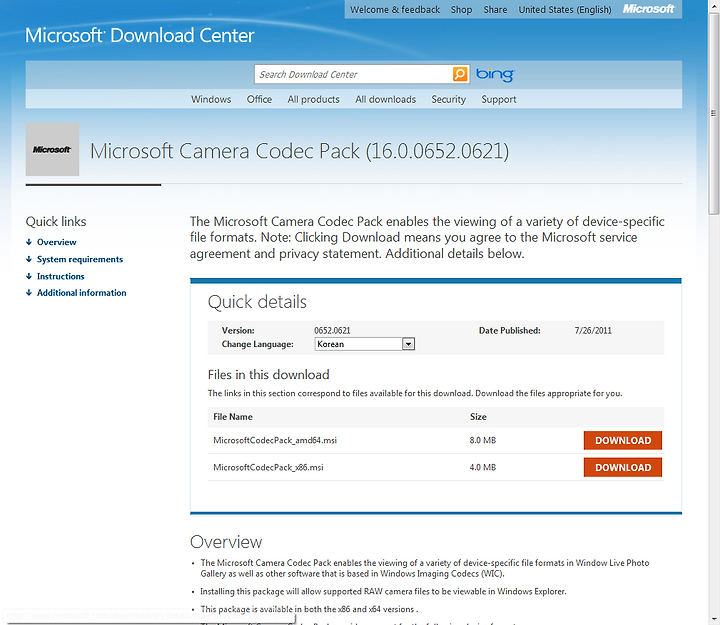
Task: Download MicrosoftCodecPack_x86.msi
Action: [x=623, y=467]
